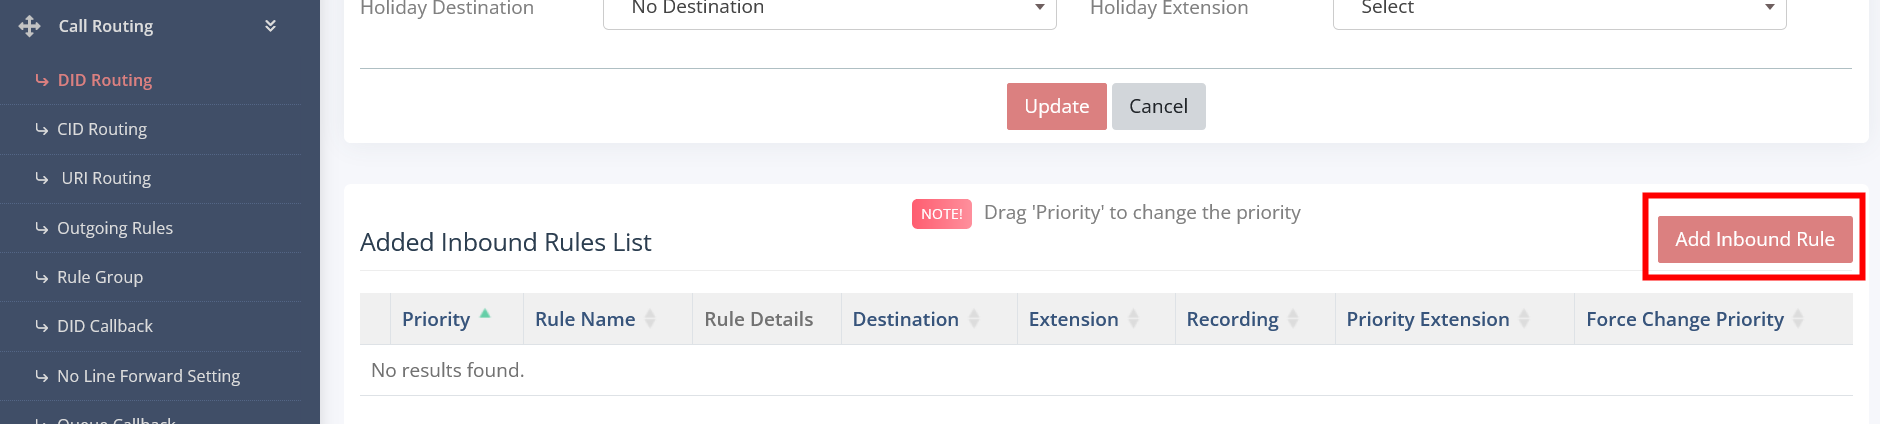This screenshot has width=1880, height=424.
Task: Open DID Routing in sidebar
Action: [105, 80]
